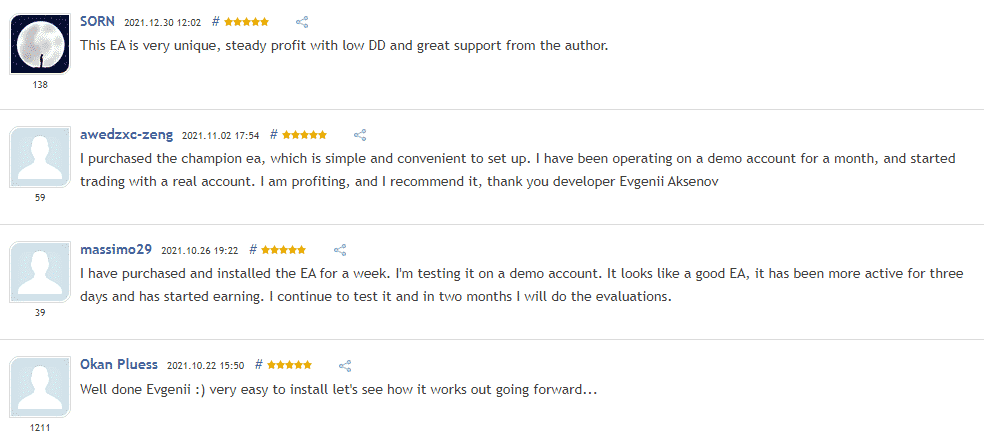This screenshot has height=442, width=984.
Task: Click the # permalink on SORN's review
Action: tap(215, 21)
